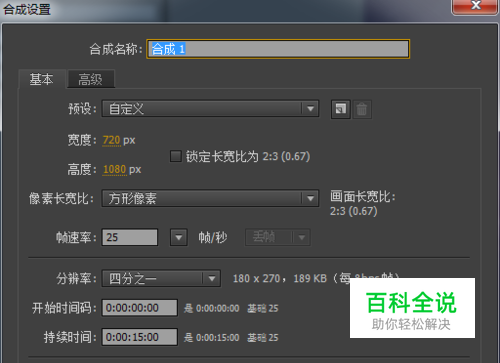Image resolution: width=500 pixels, height=363 pixels.
Task: Click the 帧速率 value field 25
Action: [x=130, y=237]
